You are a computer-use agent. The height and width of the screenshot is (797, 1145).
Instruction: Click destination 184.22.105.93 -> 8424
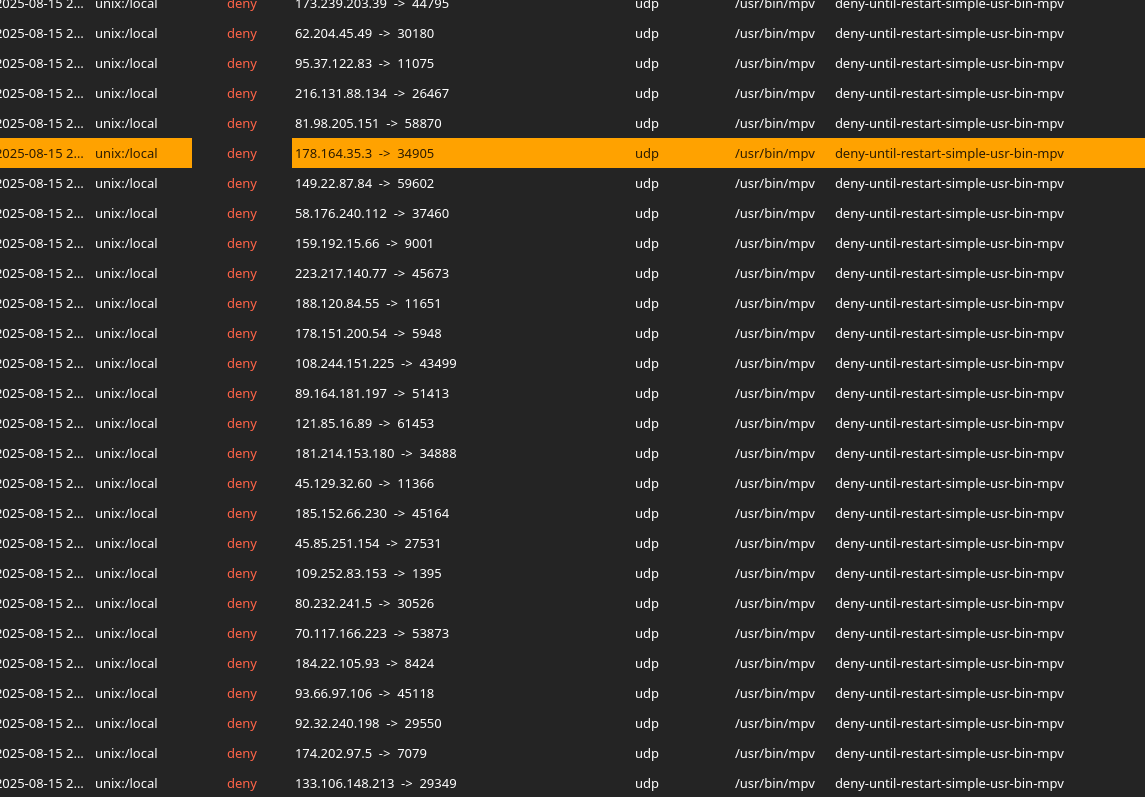[x=364, y=663]
